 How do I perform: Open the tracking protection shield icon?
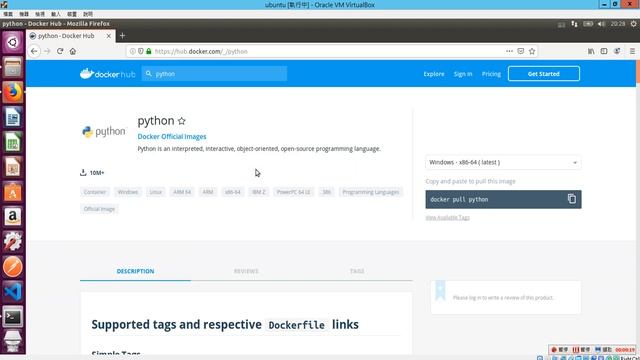[141, 51]
